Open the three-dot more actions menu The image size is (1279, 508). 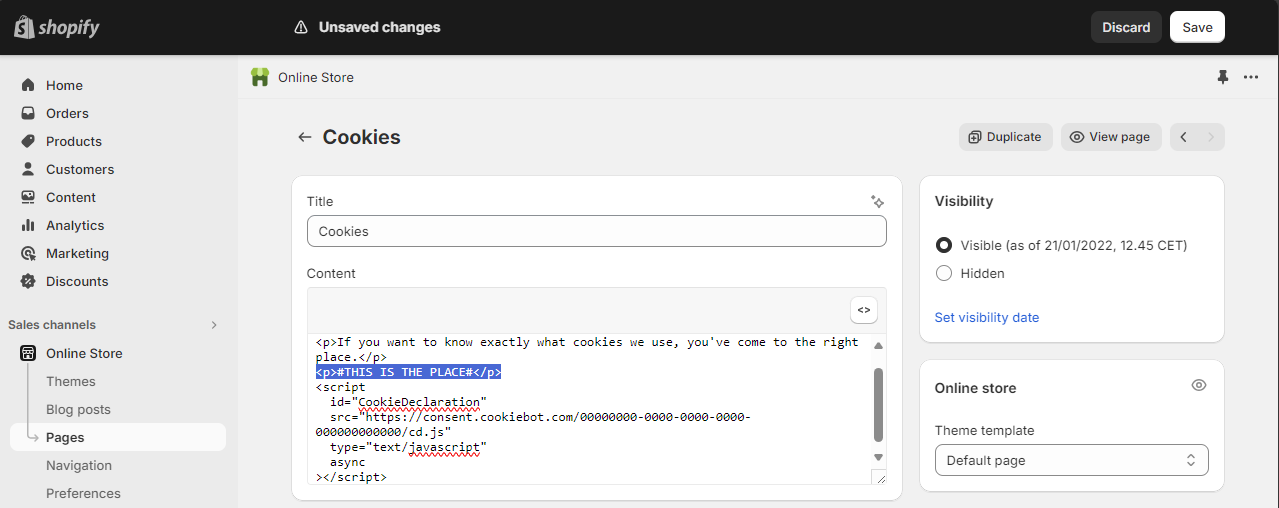point(1251,77)
